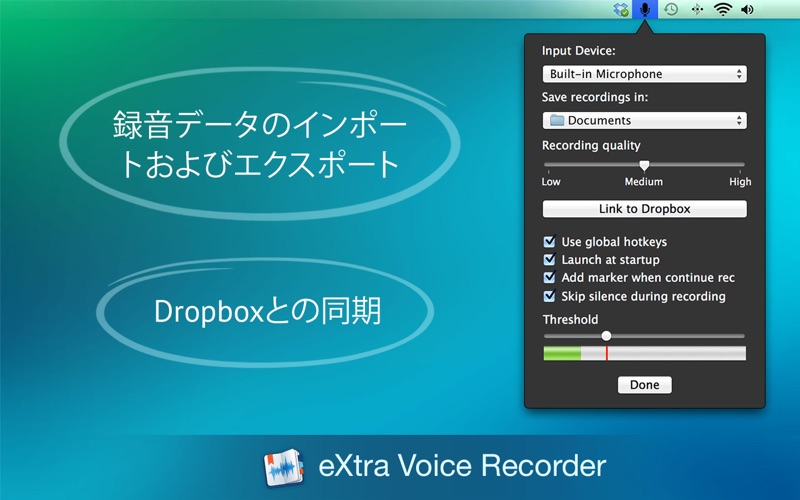Click the Threshold slider knob
800x500 pixels.
[606, 336]
